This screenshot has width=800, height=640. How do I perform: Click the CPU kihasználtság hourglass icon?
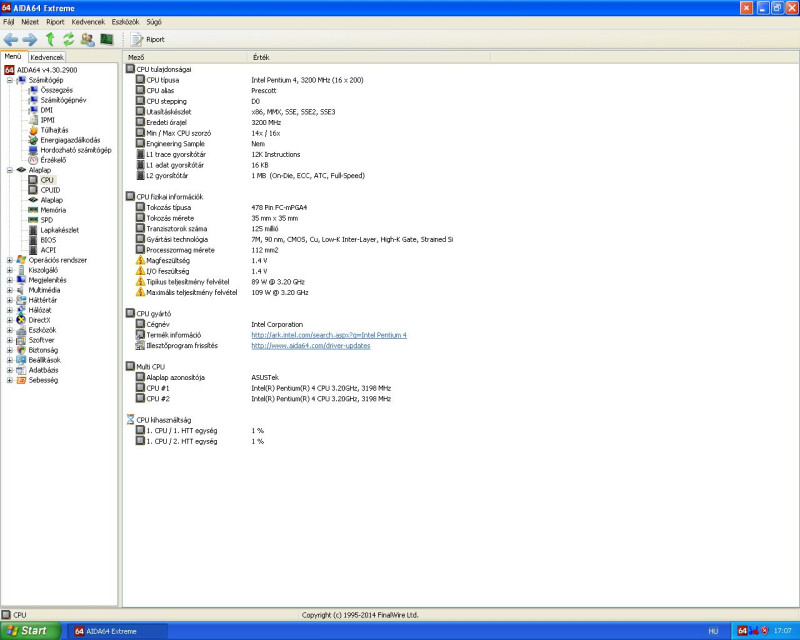coord(130,420)
